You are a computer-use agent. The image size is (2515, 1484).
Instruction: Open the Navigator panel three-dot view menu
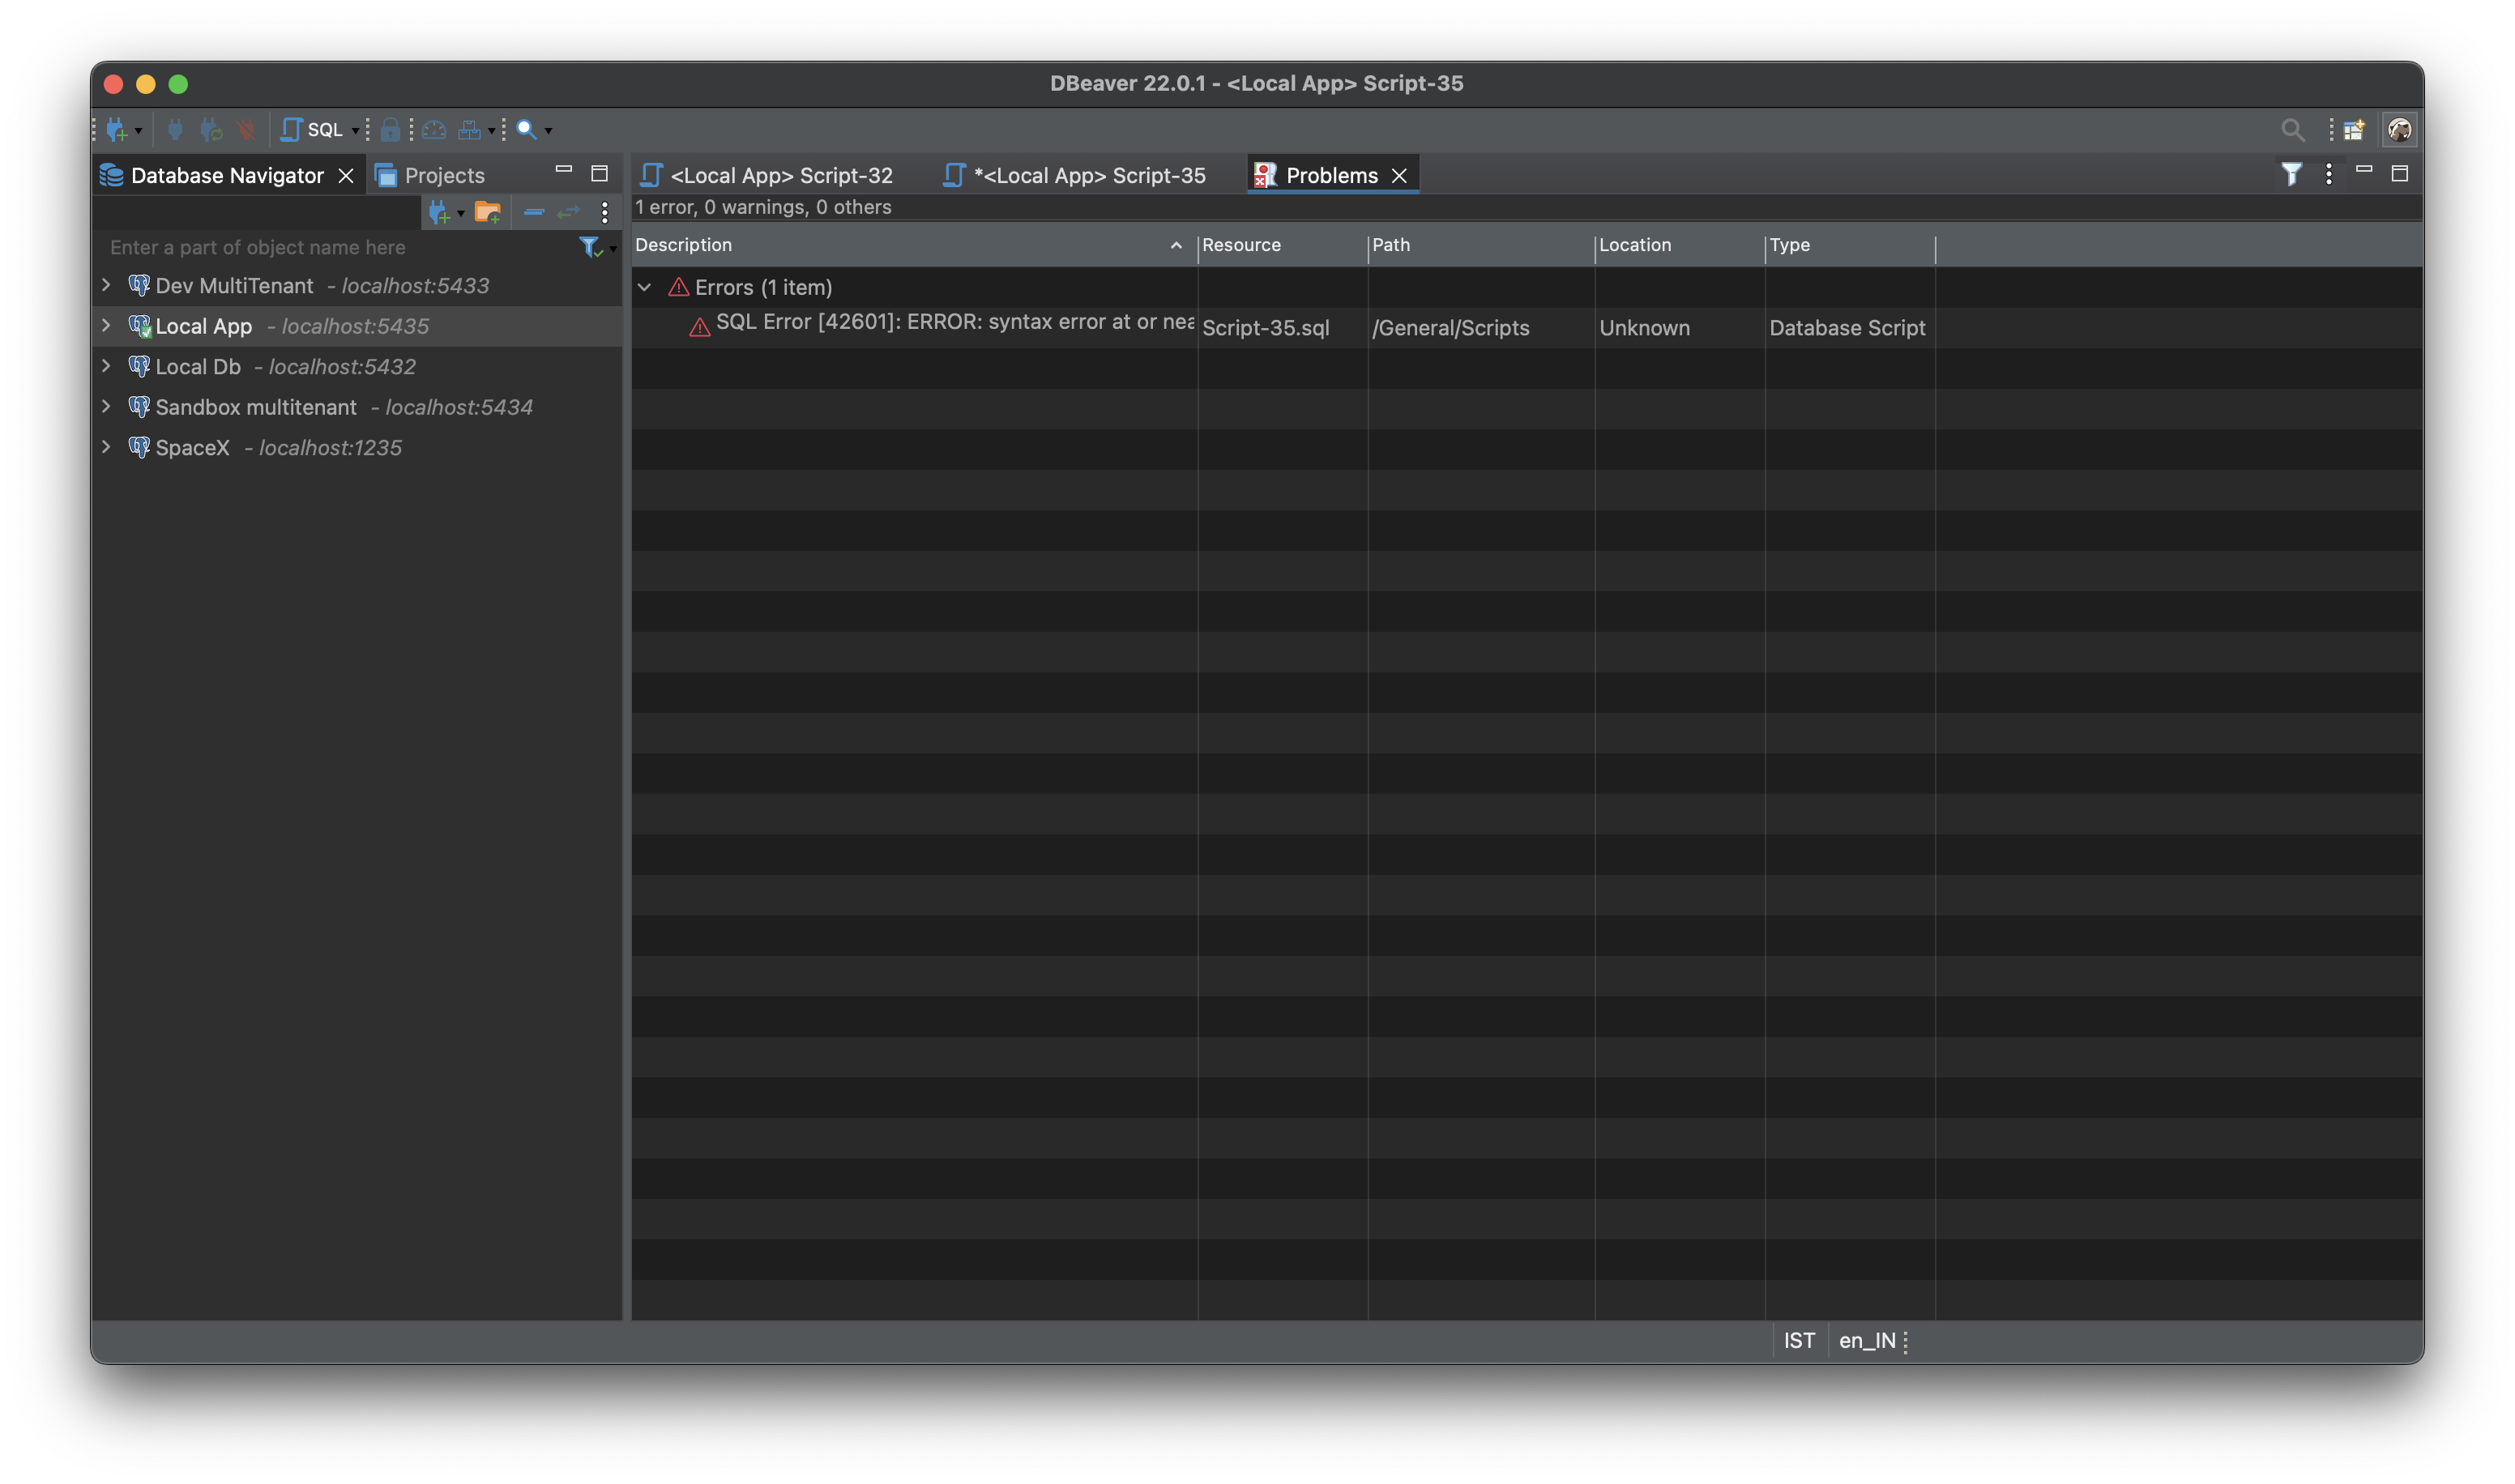point(605,212)
